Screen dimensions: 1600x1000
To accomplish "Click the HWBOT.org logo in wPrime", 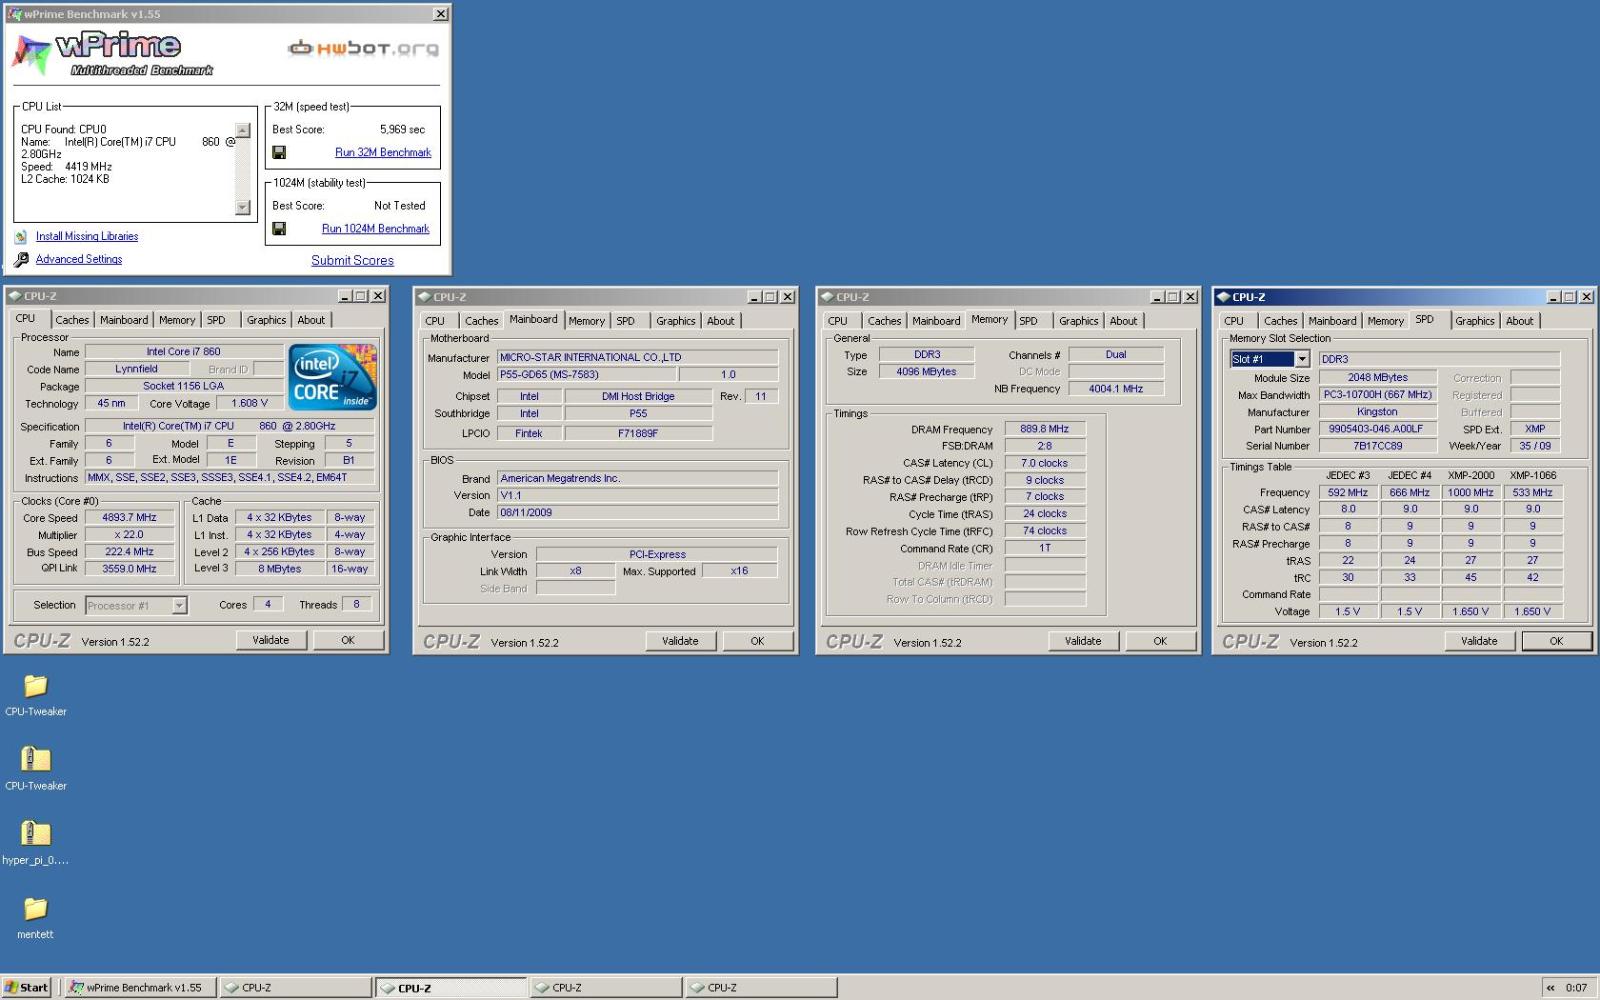I will click(x=363, y=48).
